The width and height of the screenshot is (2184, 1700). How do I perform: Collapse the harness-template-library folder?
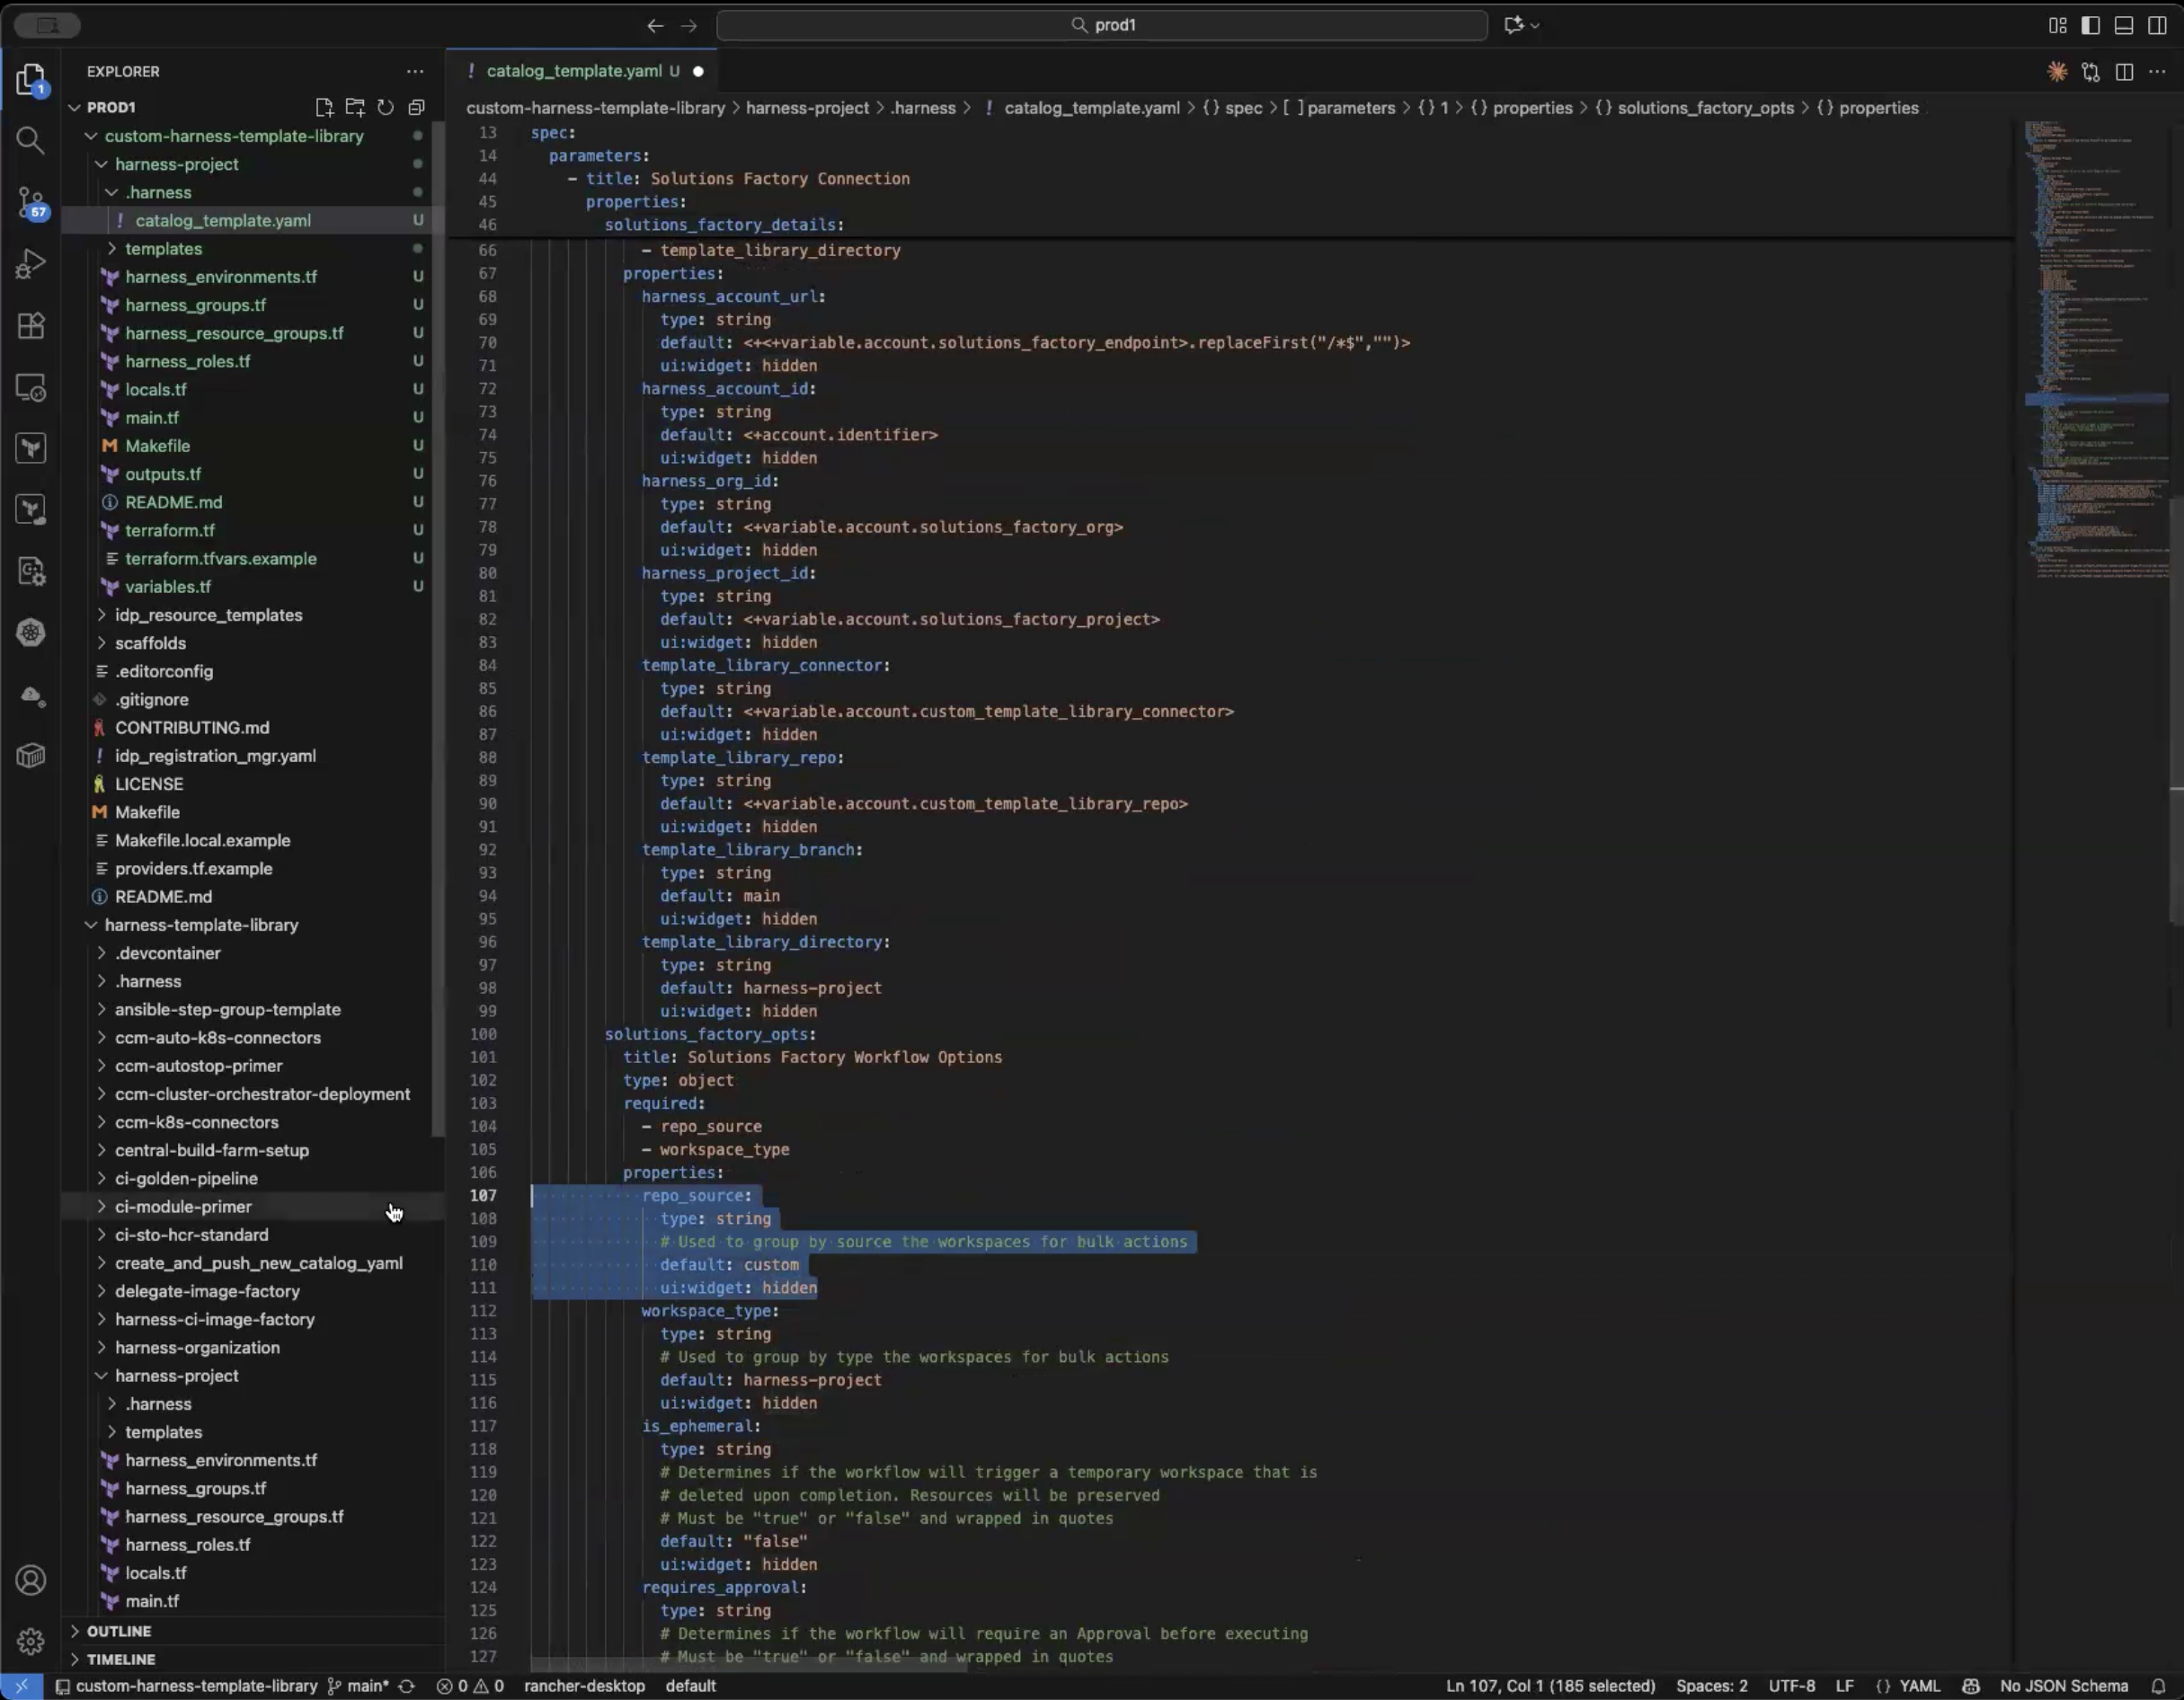click(201, 925)
